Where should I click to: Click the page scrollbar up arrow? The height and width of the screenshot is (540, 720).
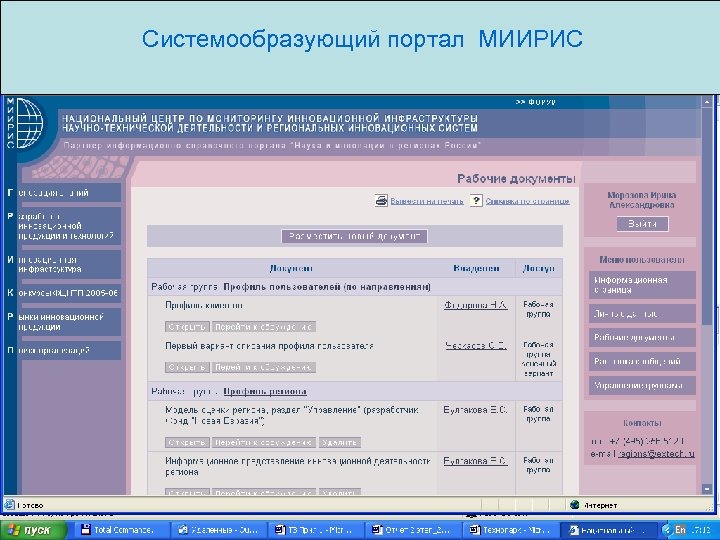(x=708, y=101)
